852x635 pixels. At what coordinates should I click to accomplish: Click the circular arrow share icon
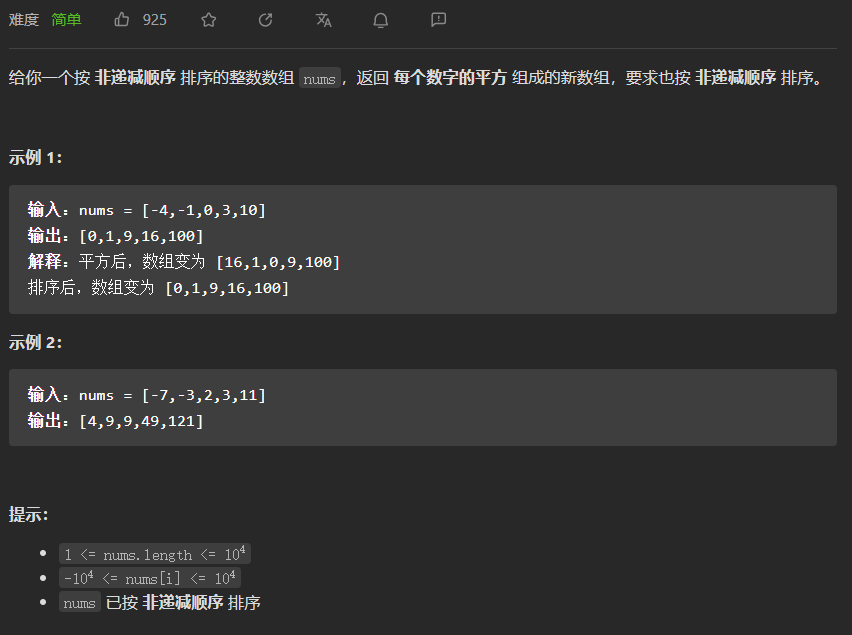coord(265,20)
